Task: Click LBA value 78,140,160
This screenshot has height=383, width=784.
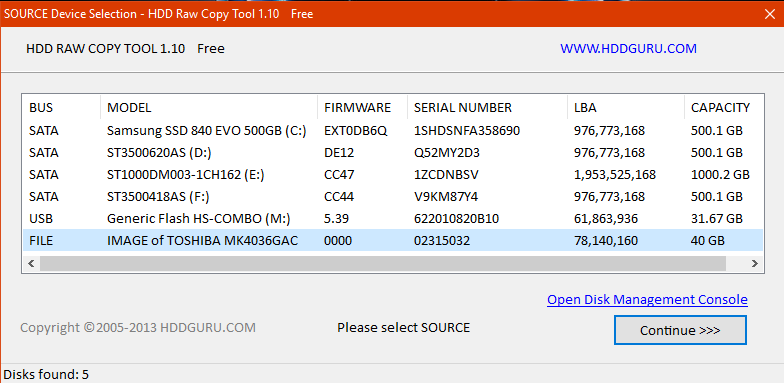Action: [x=606, y=240]
